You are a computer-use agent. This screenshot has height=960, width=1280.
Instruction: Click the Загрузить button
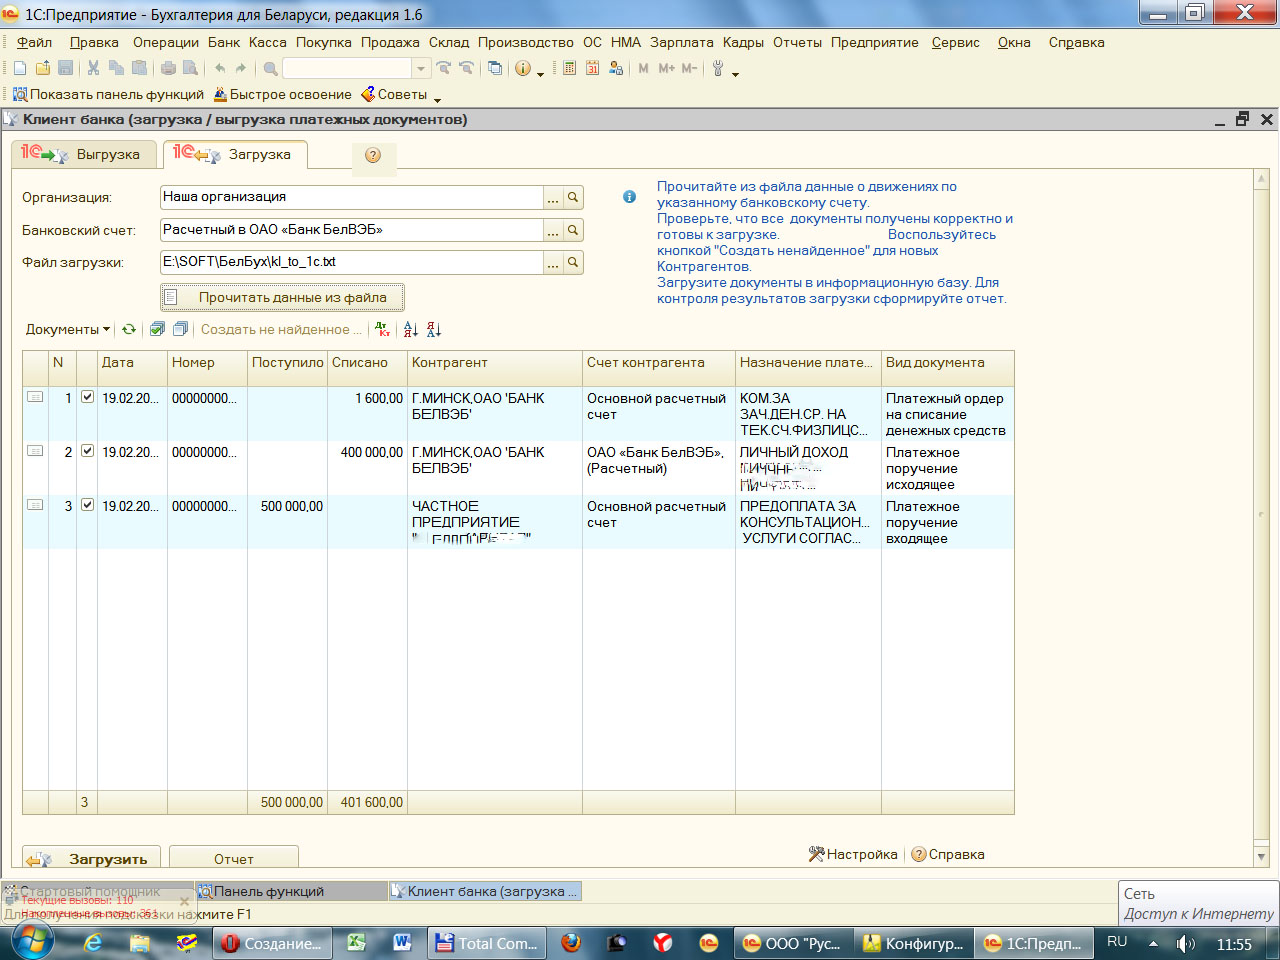click(x=93, y=858)
